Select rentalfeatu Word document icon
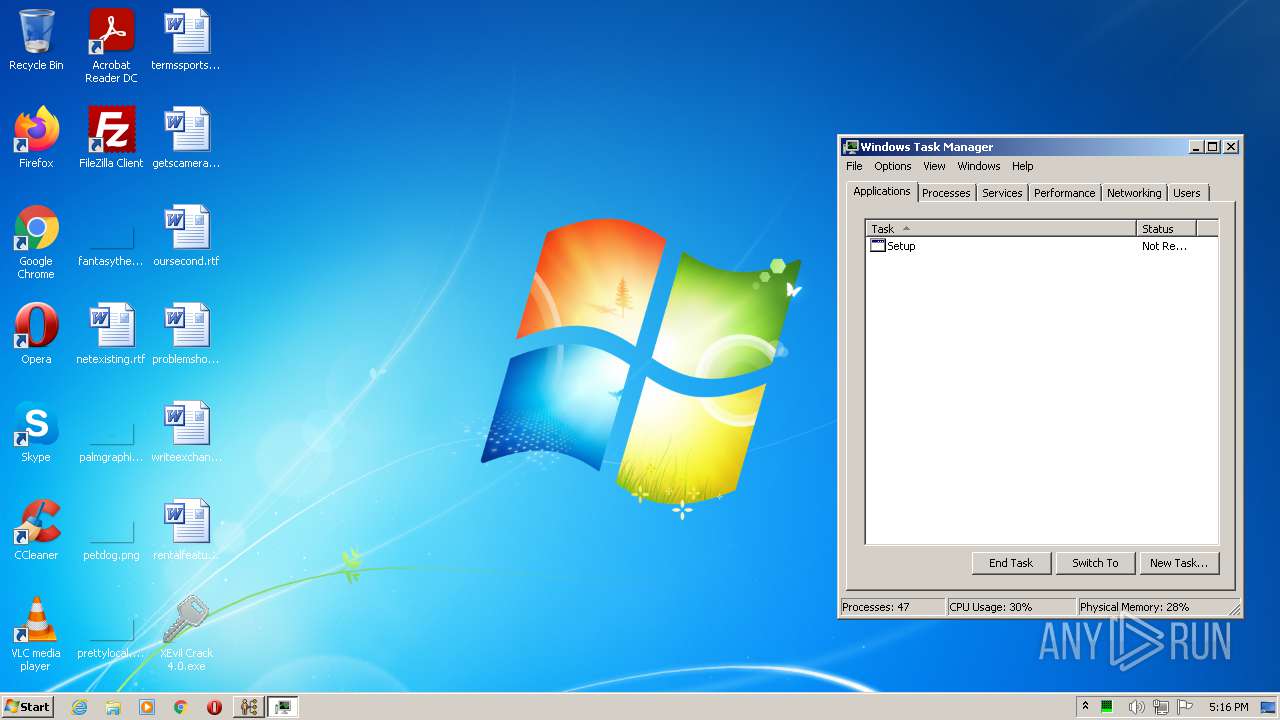 pyautogui.click(x=186, y=530)
